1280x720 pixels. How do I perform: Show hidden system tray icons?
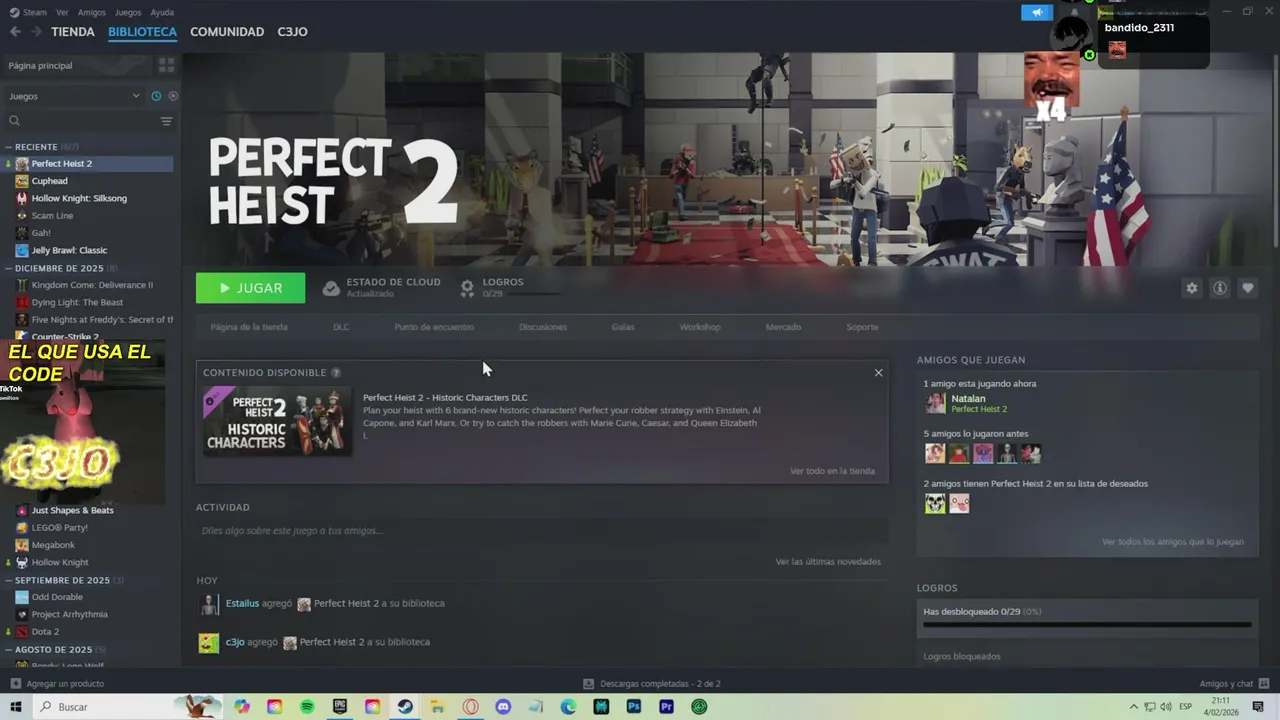tap(1133, 707)
